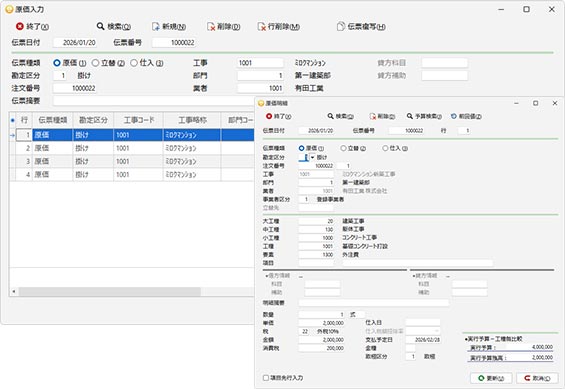The height and width of the screenshot is (389, 565).
Task: Click 削除 in 原価明細 toolbar
Action: pyautogui.click(x=382, y=116)
